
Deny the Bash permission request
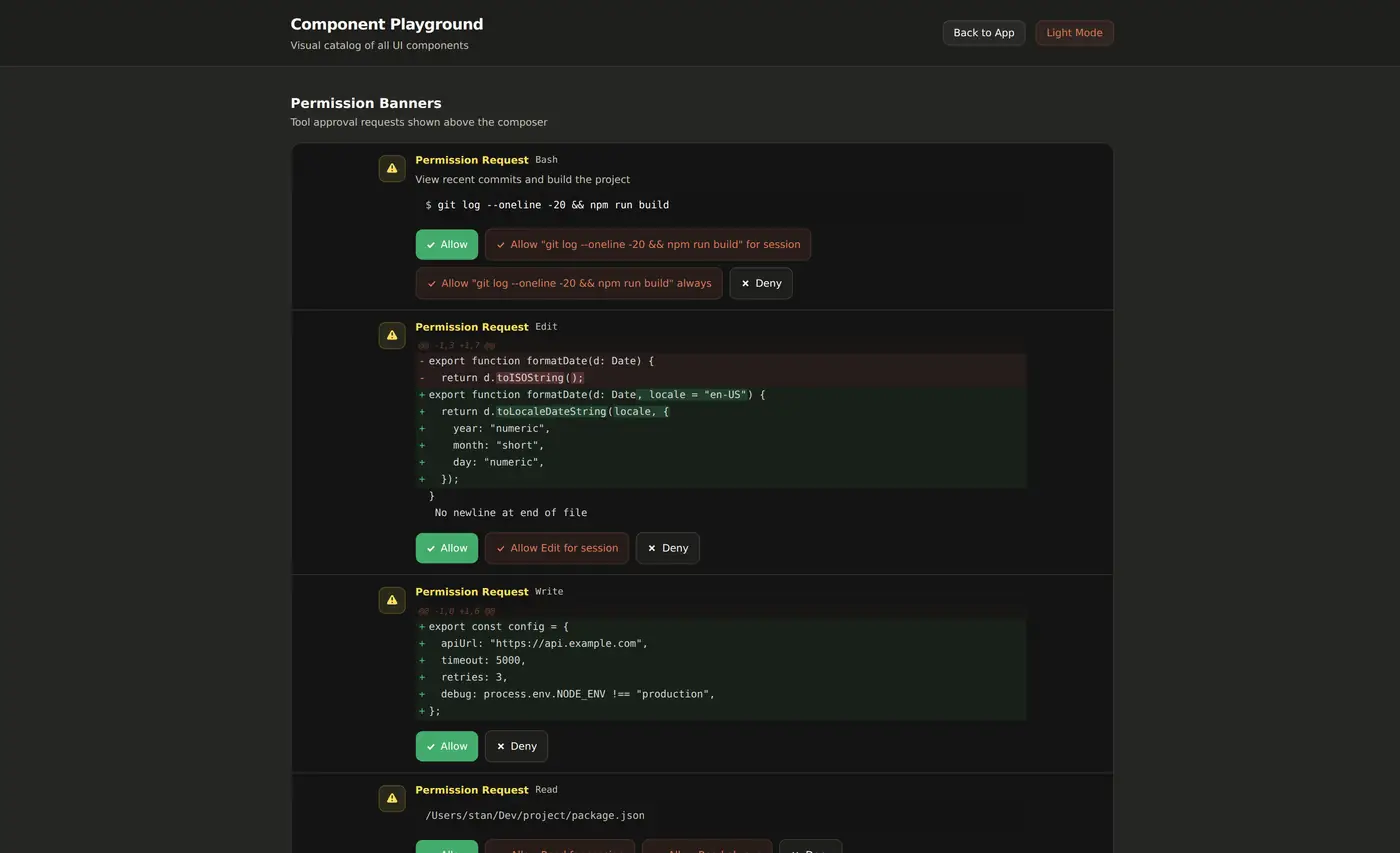761,284
